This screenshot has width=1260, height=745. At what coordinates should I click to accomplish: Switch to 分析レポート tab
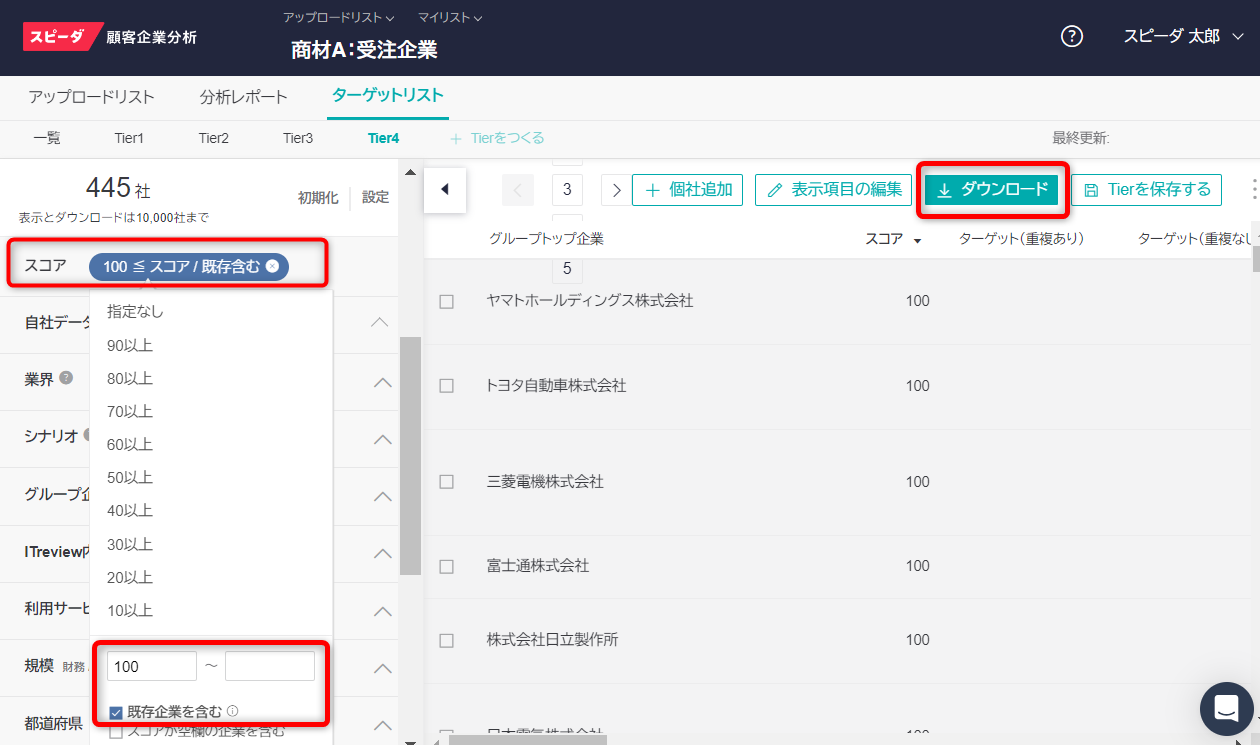click(243, 97)
